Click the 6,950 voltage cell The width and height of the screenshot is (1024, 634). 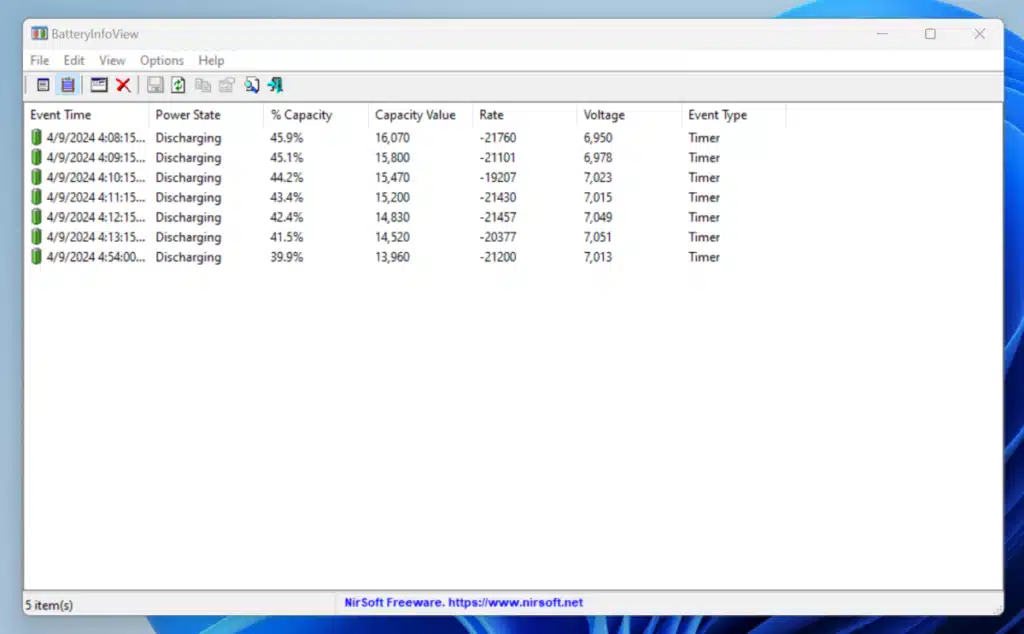598,138
